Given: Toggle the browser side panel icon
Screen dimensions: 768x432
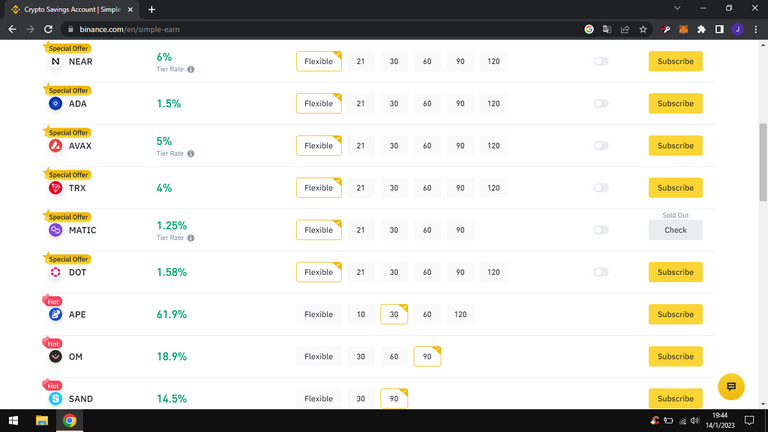Looking at the screenshot, I should pyautogui.click(x=720, y=29).
